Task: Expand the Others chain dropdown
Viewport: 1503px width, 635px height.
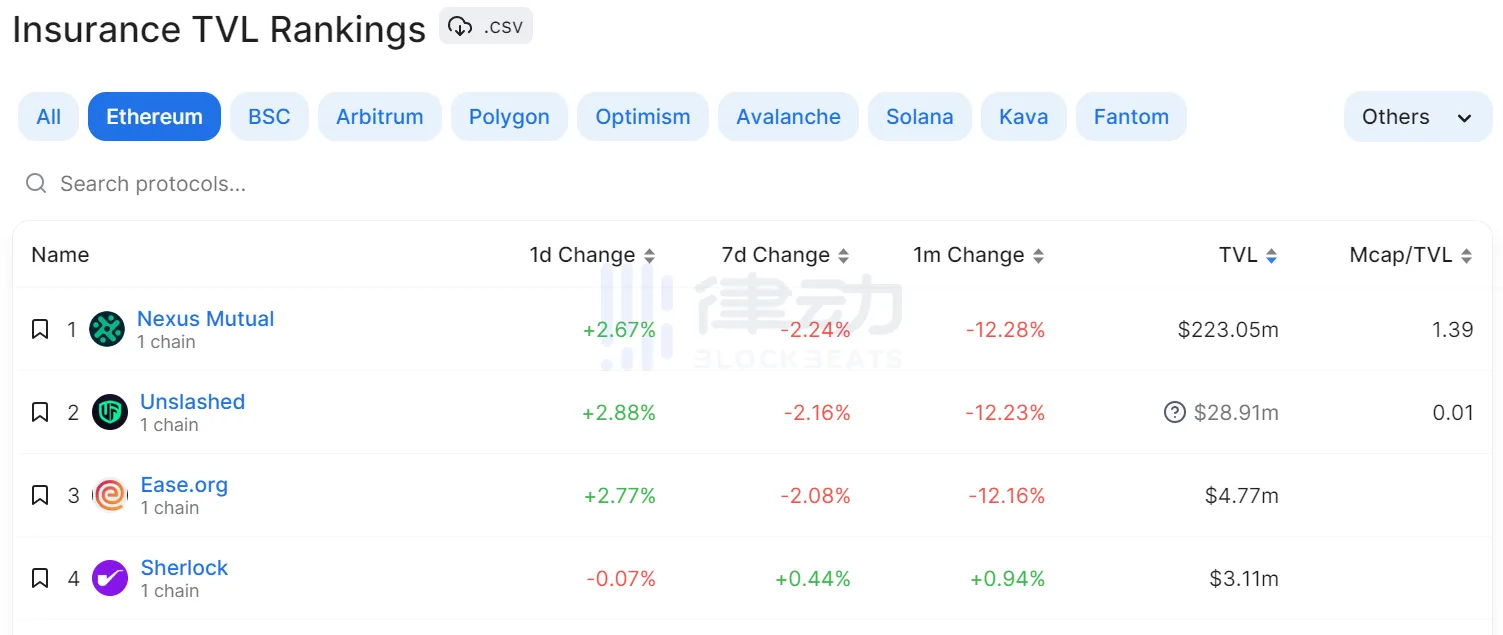Action: tap(1417, 117)
